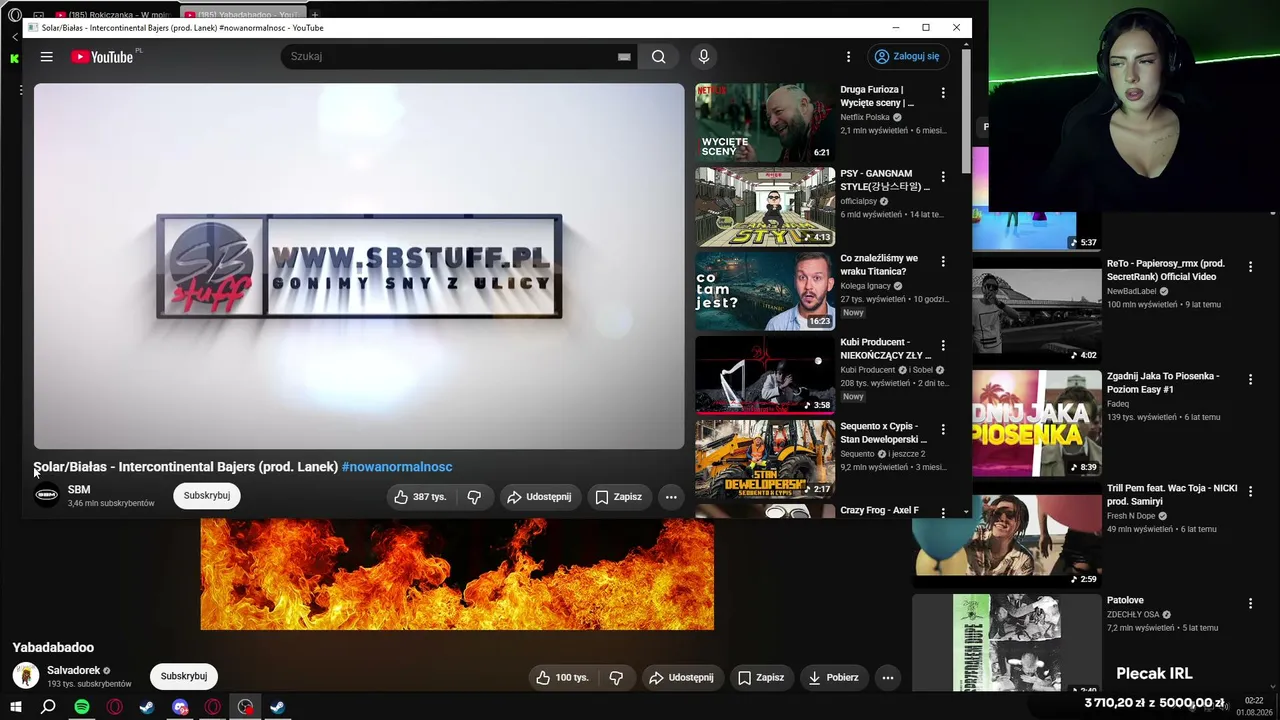Open options for ReTo Papierosy_rmx video
Image resolution: width=1280 pixels, height=720 pixels.
(x=1250, y=267)
